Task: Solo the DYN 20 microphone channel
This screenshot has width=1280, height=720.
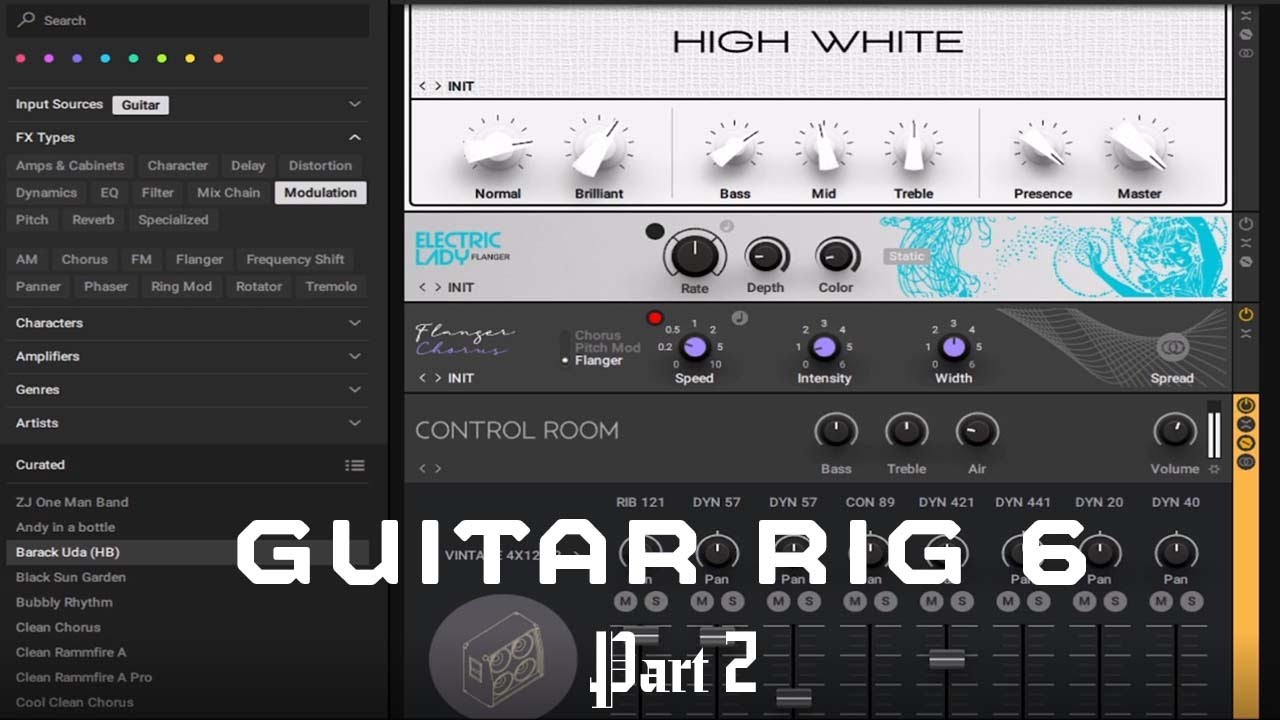Action: coord(1115,601)
